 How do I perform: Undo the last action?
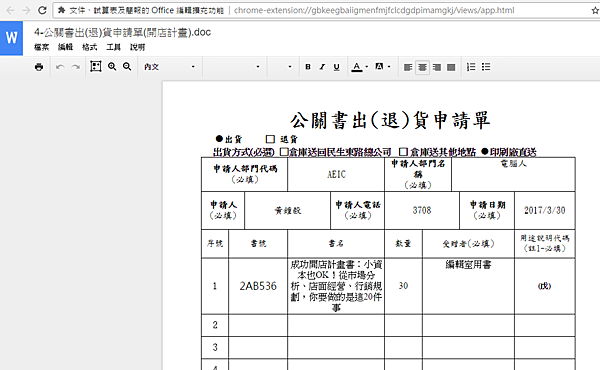tap(60, 67)
